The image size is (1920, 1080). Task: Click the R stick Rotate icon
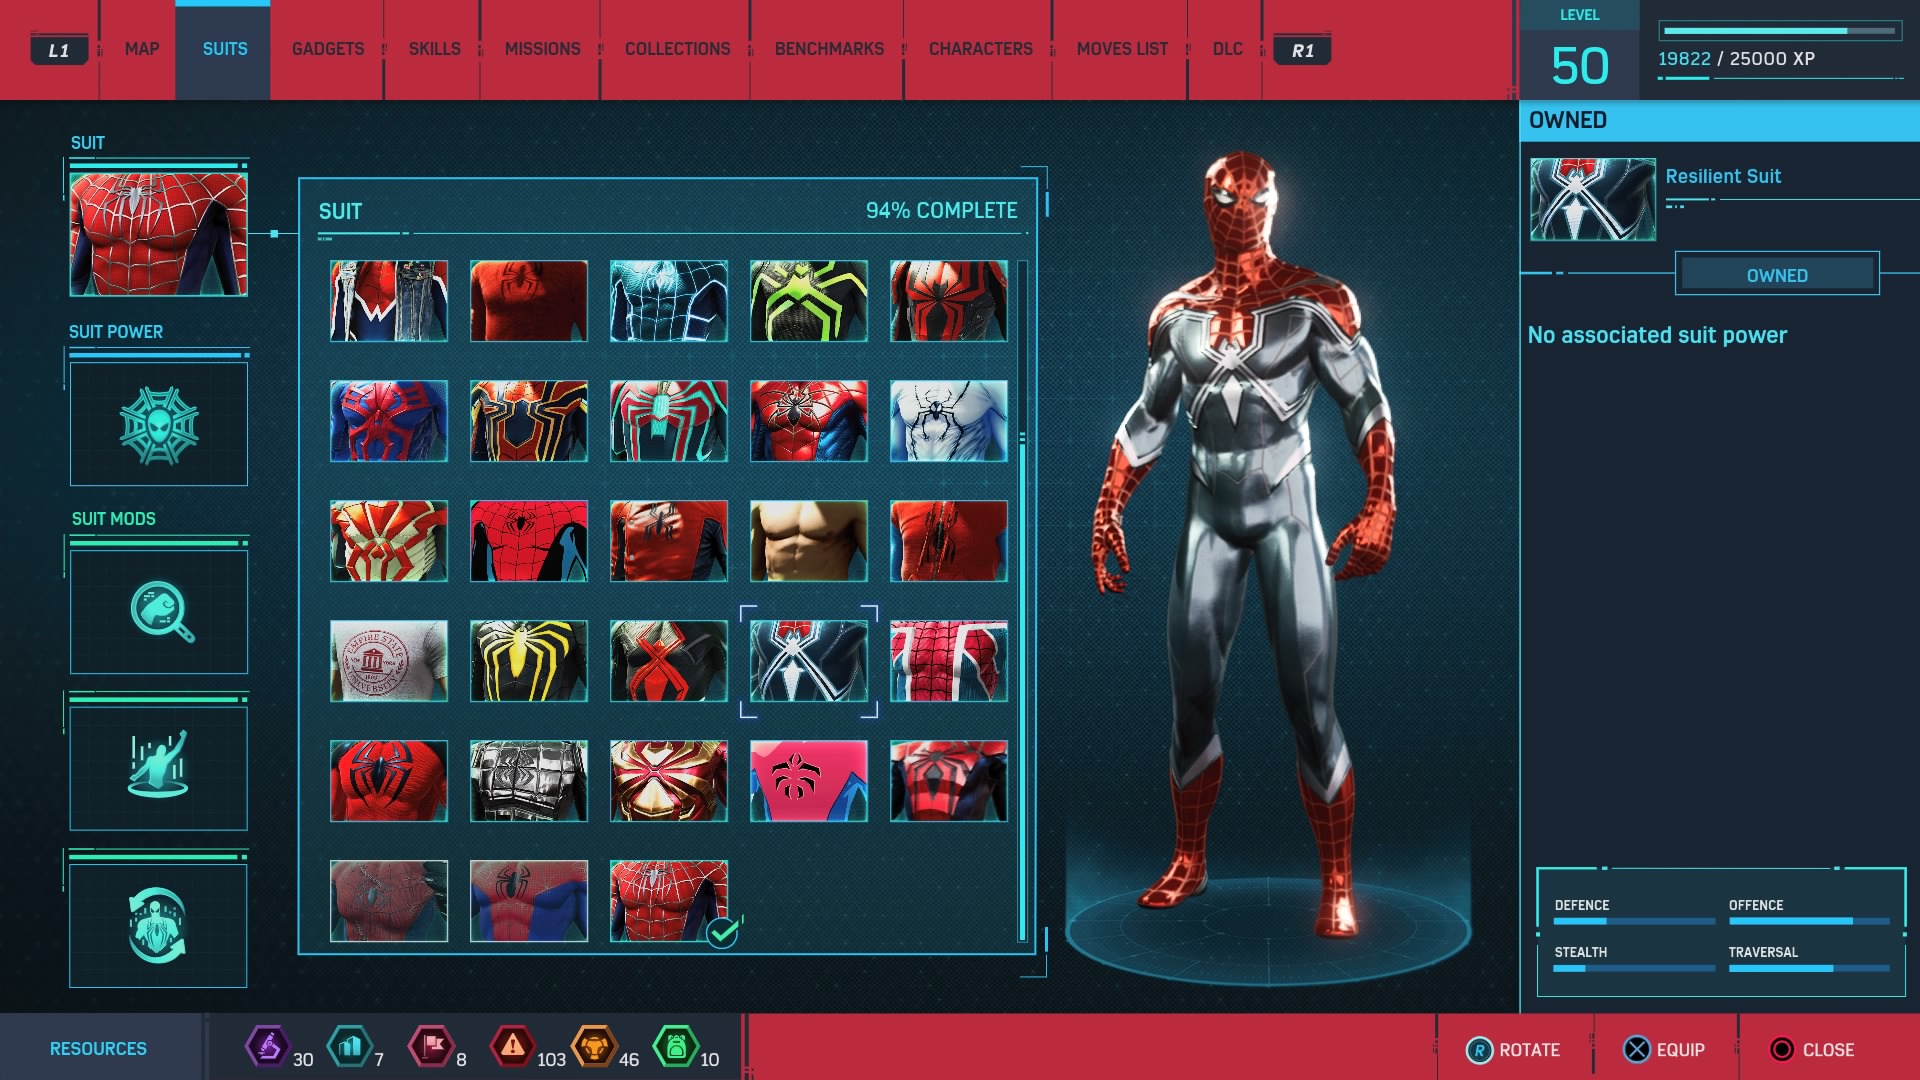[x=1479, y=1050]
